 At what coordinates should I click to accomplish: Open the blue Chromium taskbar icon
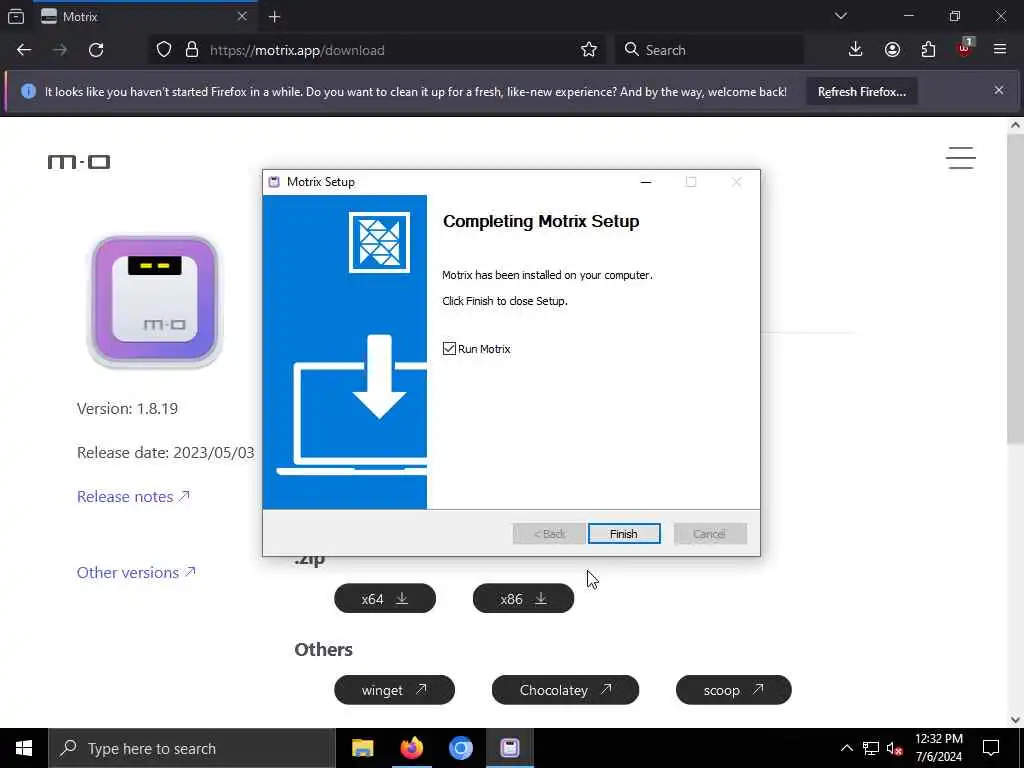click(x=460, y=748)
